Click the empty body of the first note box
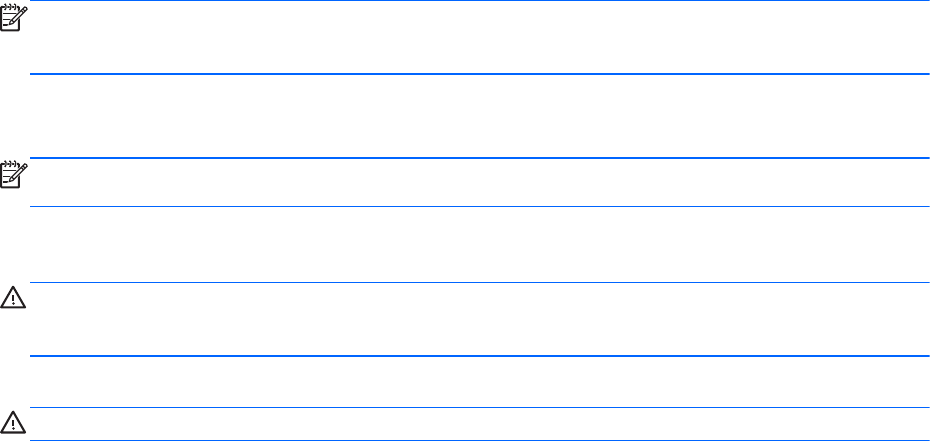The height and width of the screenshot is (441, 930). click(479, 37)
